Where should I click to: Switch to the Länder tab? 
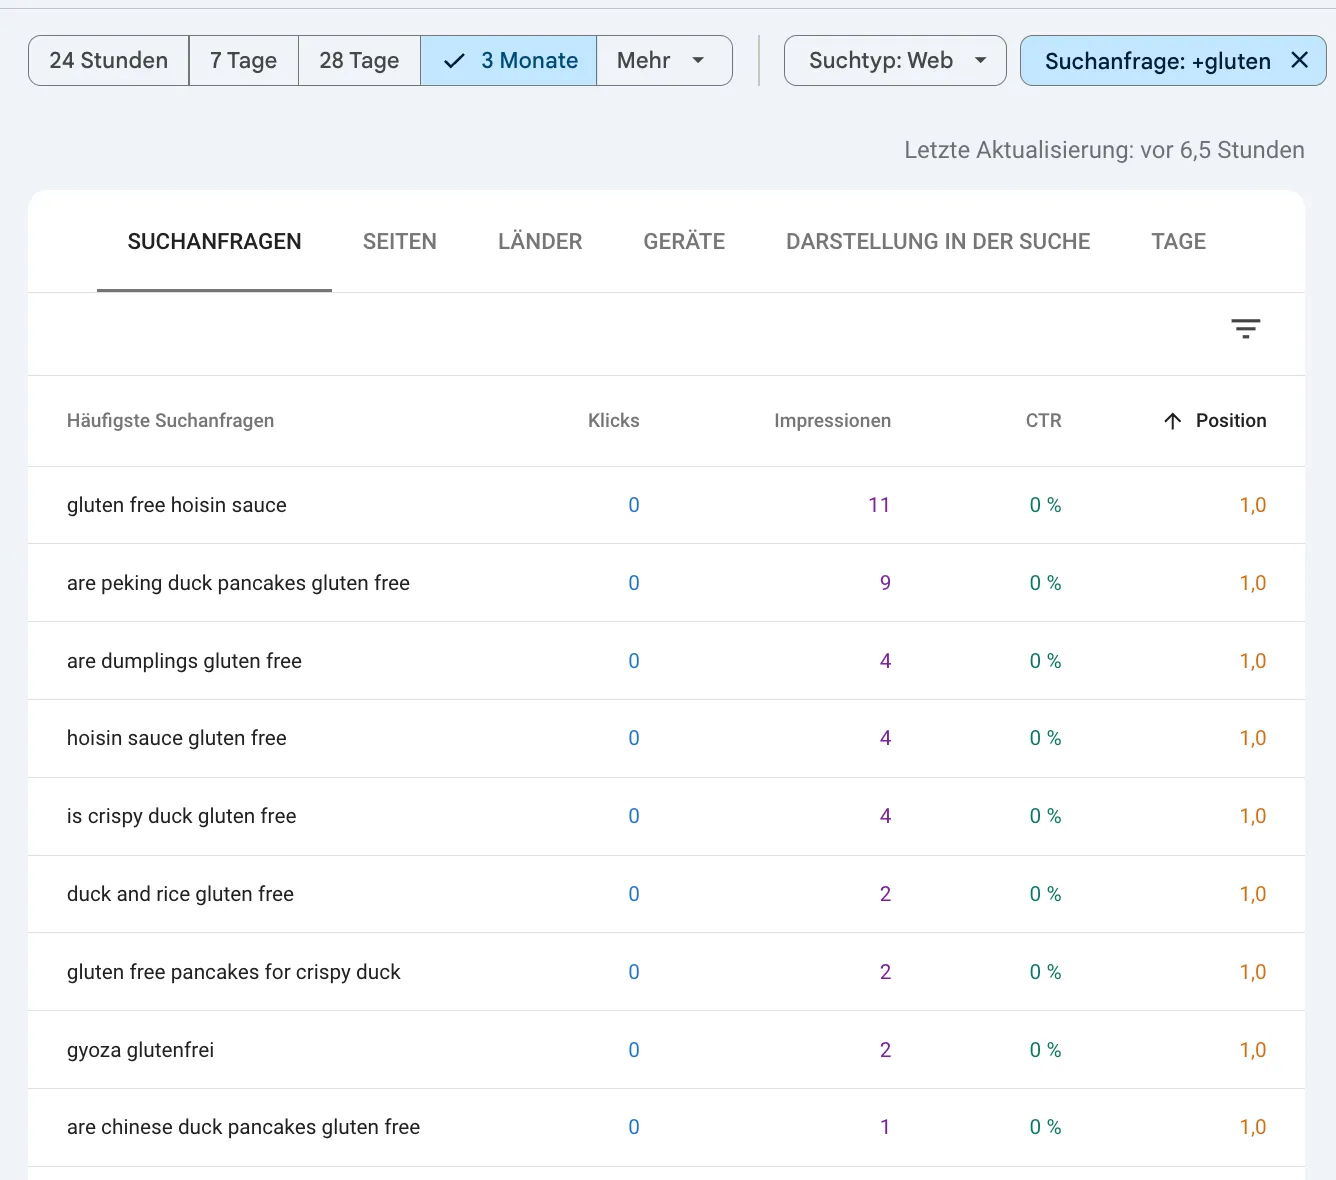click(540, 241)
